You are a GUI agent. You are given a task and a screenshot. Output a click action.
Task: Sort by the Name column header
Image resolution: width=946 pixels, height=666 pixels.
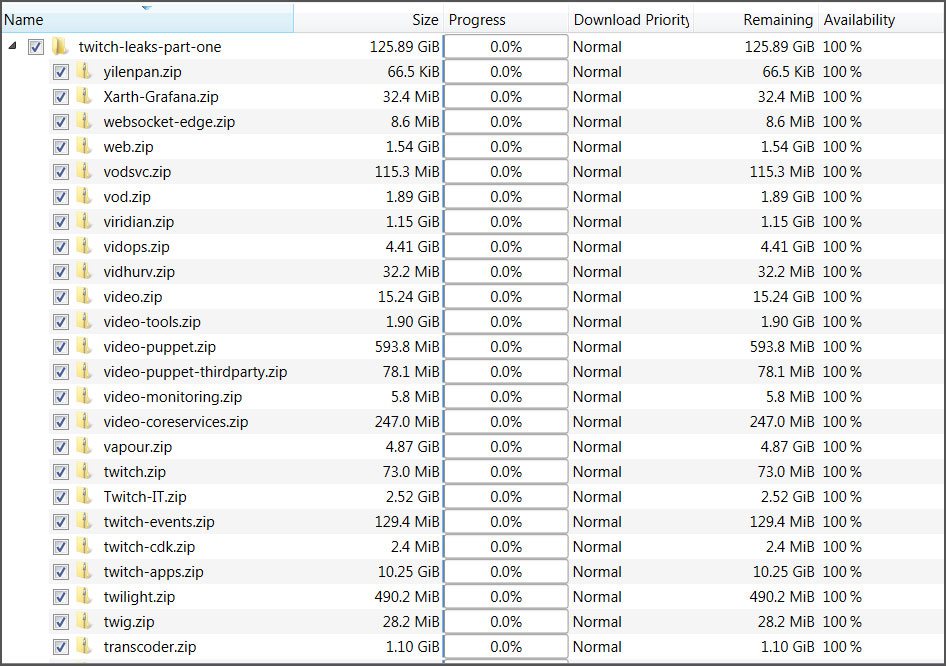click(x=147, y=19)
